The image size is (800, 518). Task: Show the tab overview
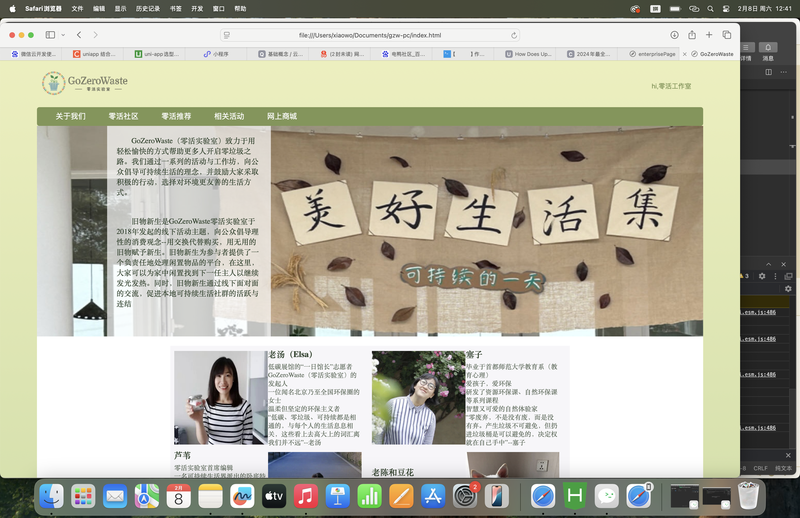click(x=727, y=35)
